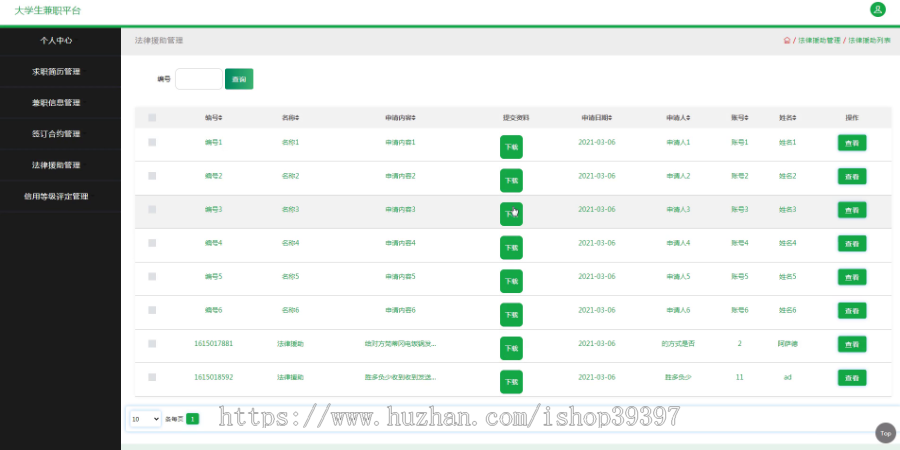Check the checkbox for row 编号5
The height and width of the screenshot is (450, 900).
pyautogui.click(x=152, y=276)
